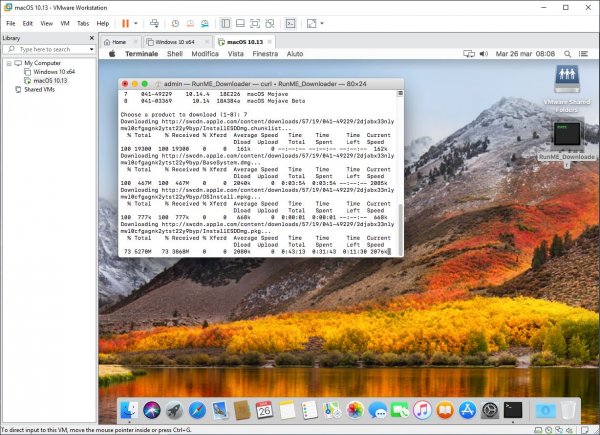Open the App Store from the Dock
600x435 pixels.
pyautogui.click(x=468, y=410)
